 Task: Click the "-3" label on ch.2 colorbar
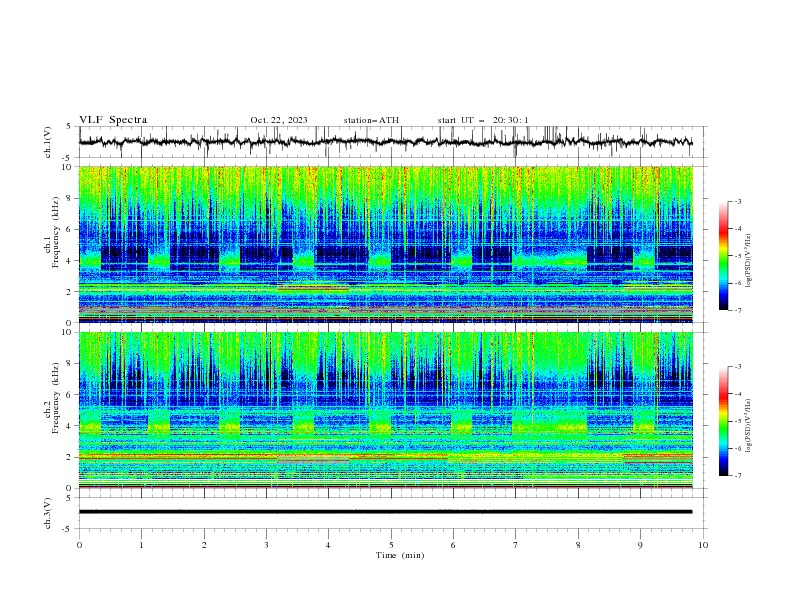tap(738, 367)
